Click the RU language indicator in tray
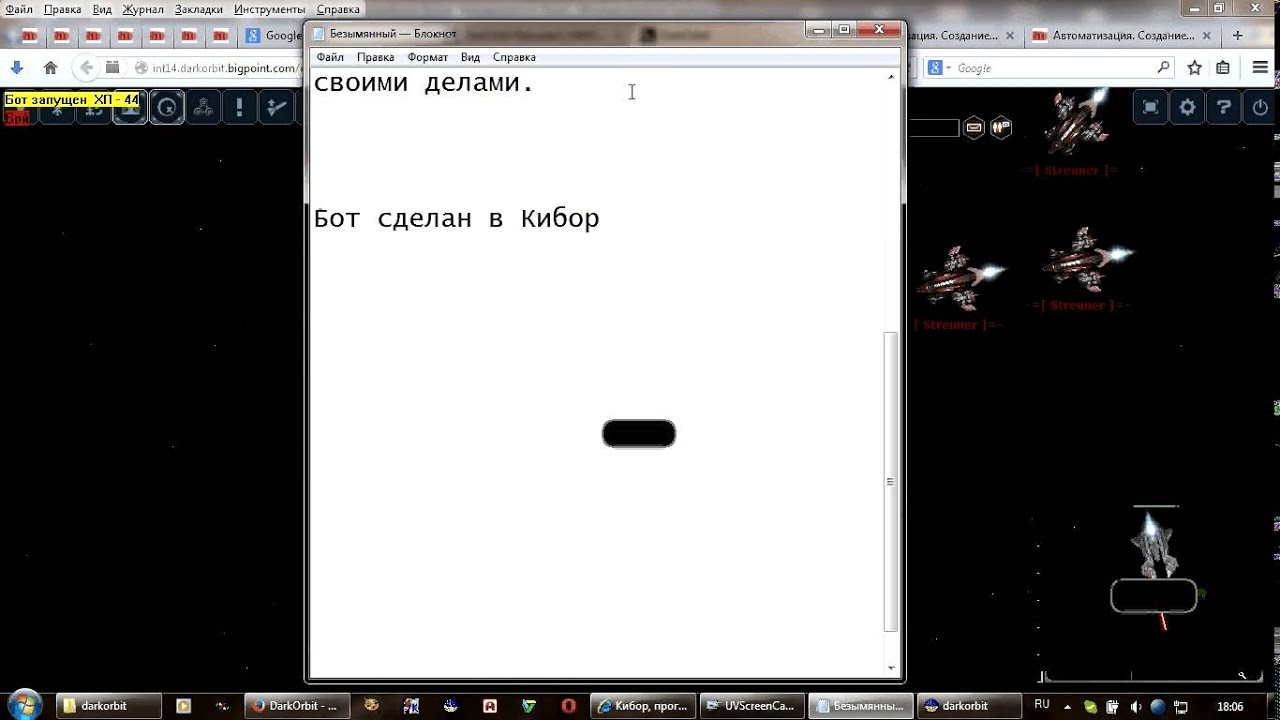The width and height of the screenshot is (1280, 720). (1042, 705)
